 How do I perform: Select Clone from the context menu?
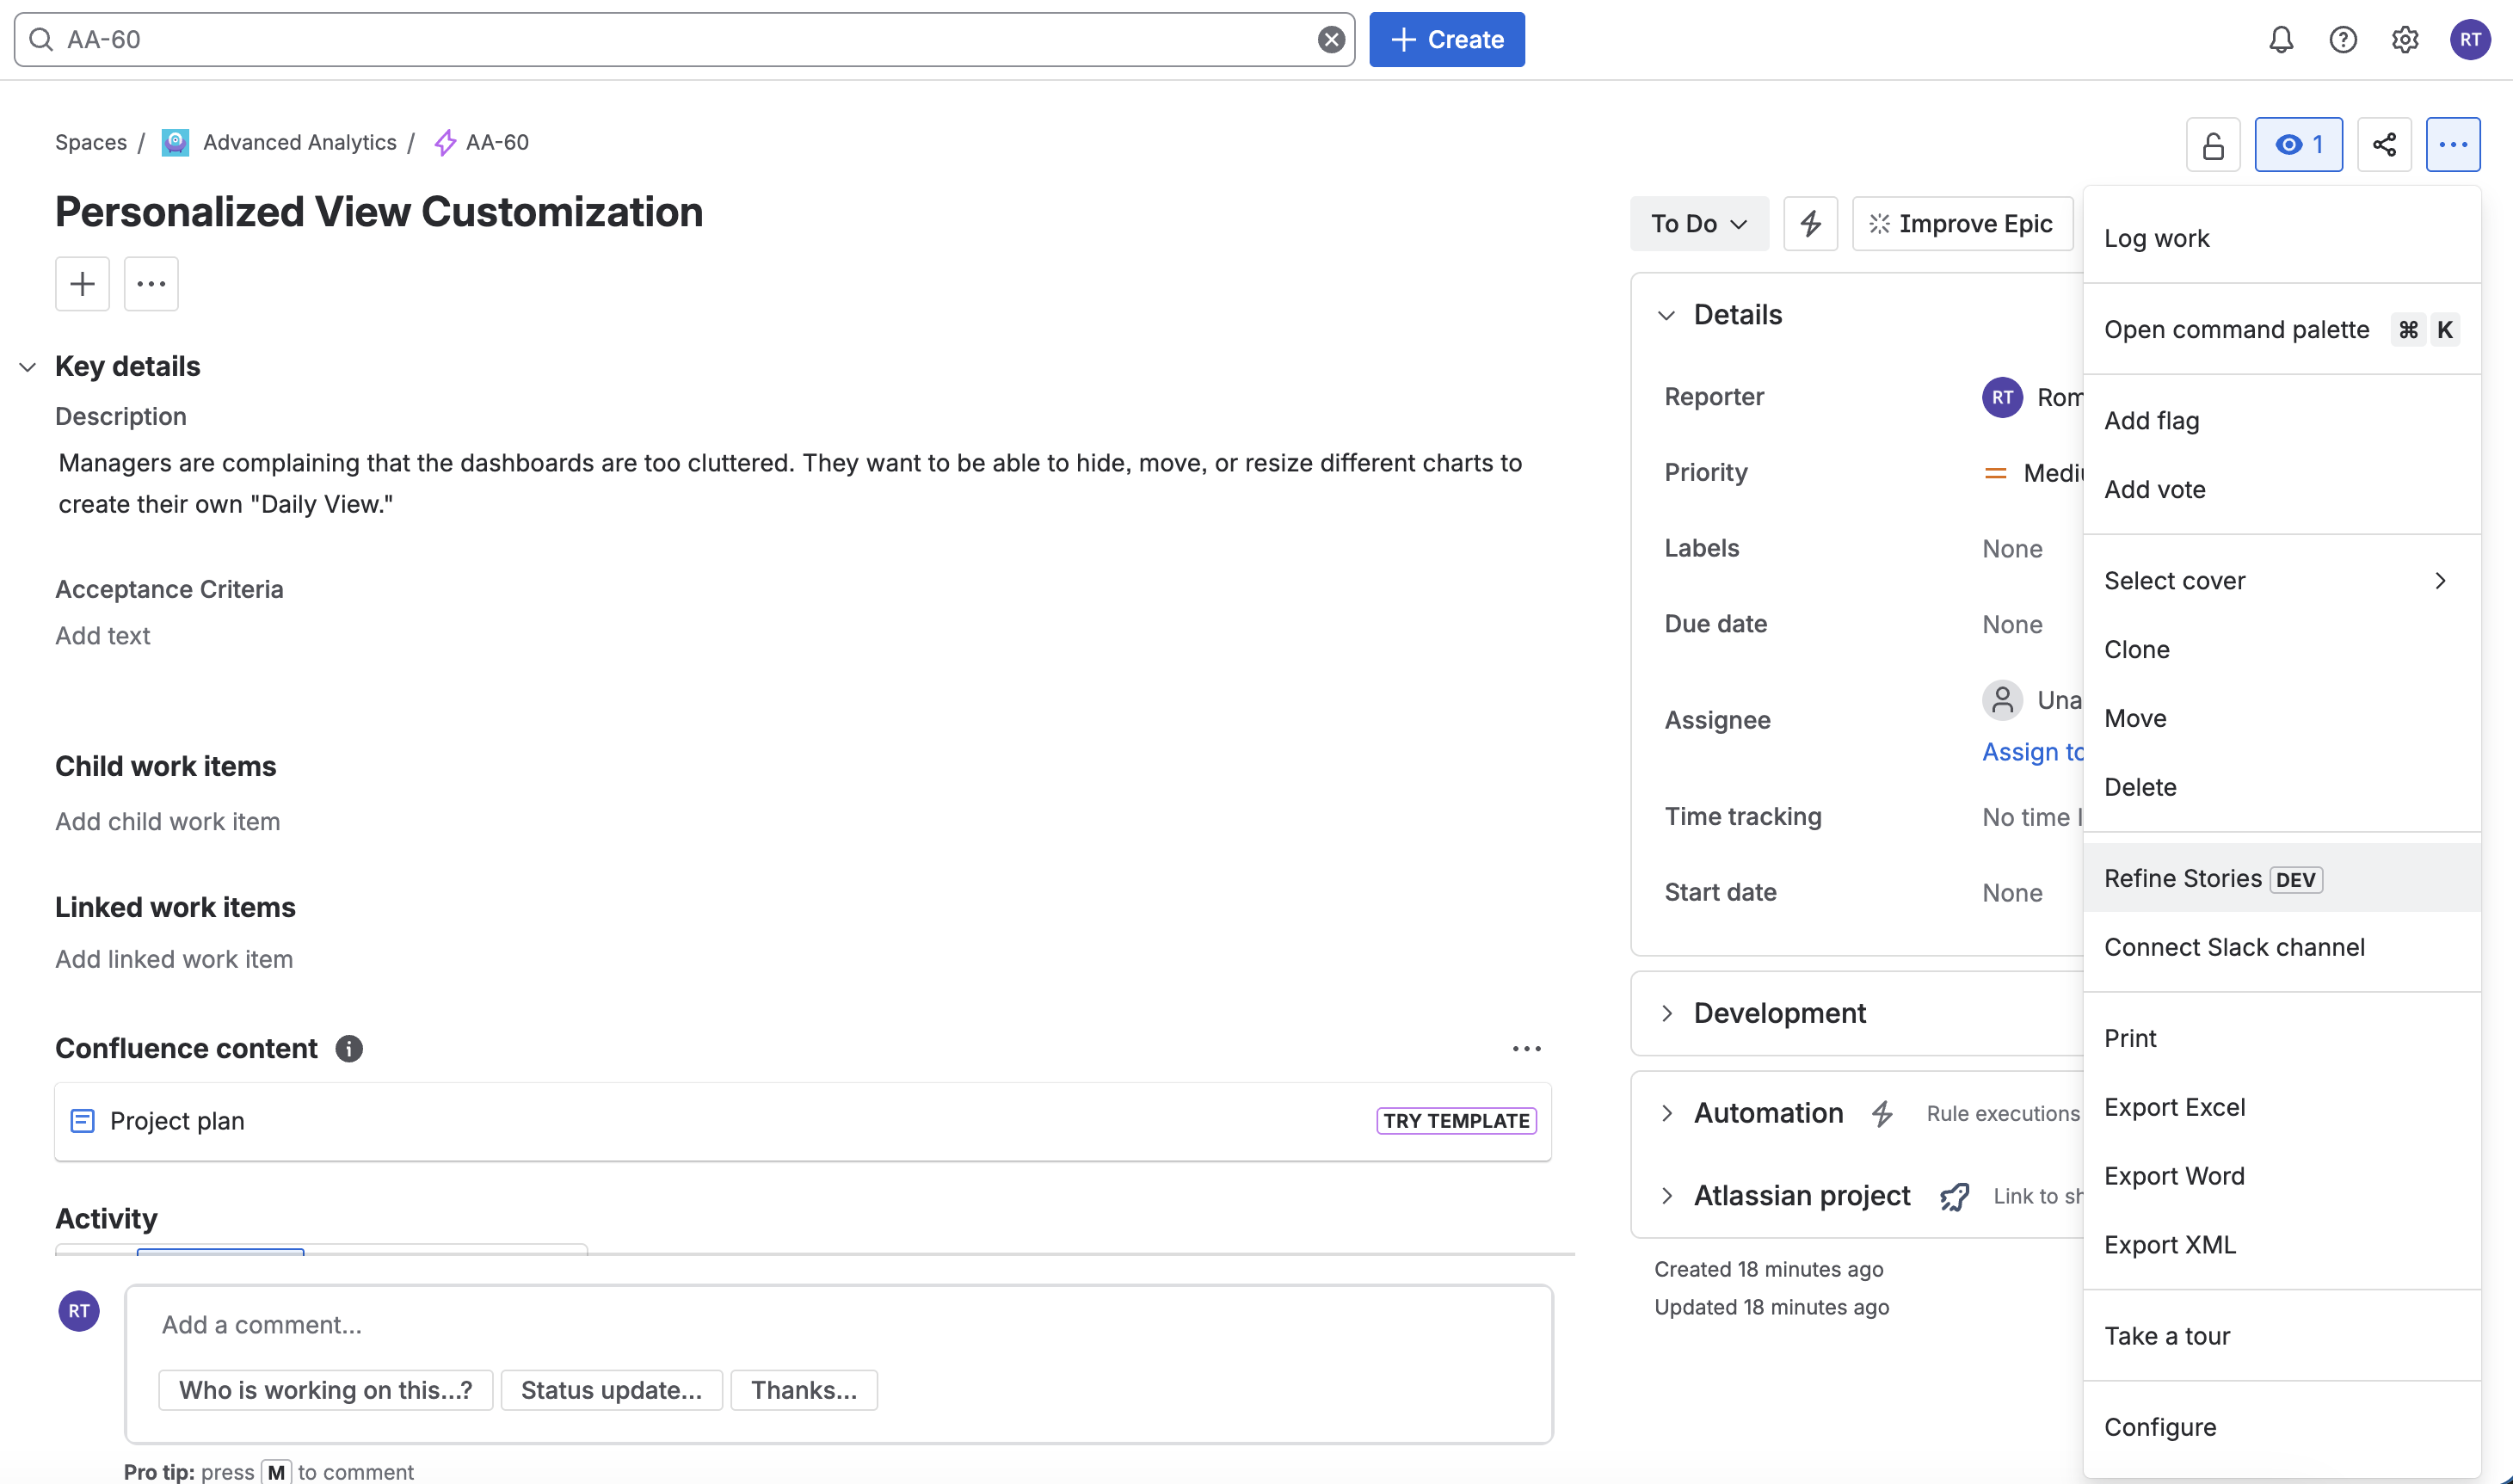(x=2136, y=649)
